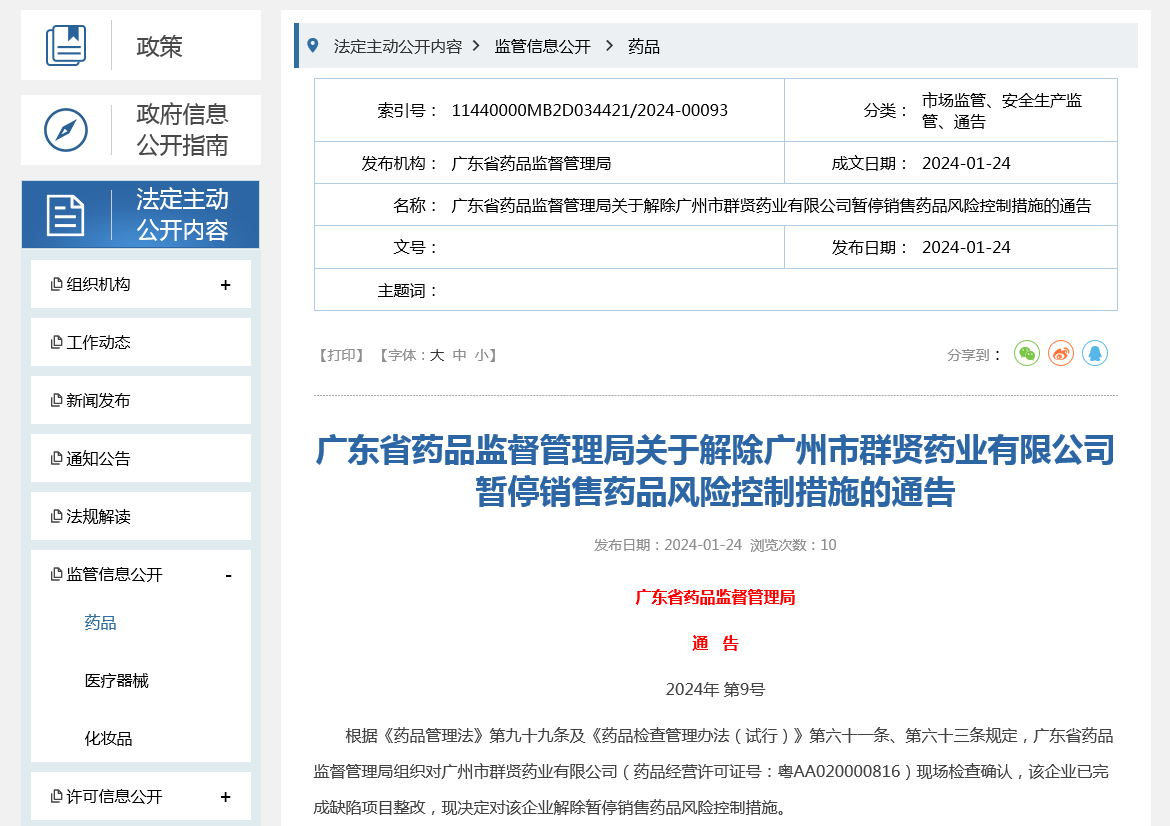Select 化妆品 under 监管信息公开
The width and height of the screenshot is (1170, 826).
pos(108,739)
